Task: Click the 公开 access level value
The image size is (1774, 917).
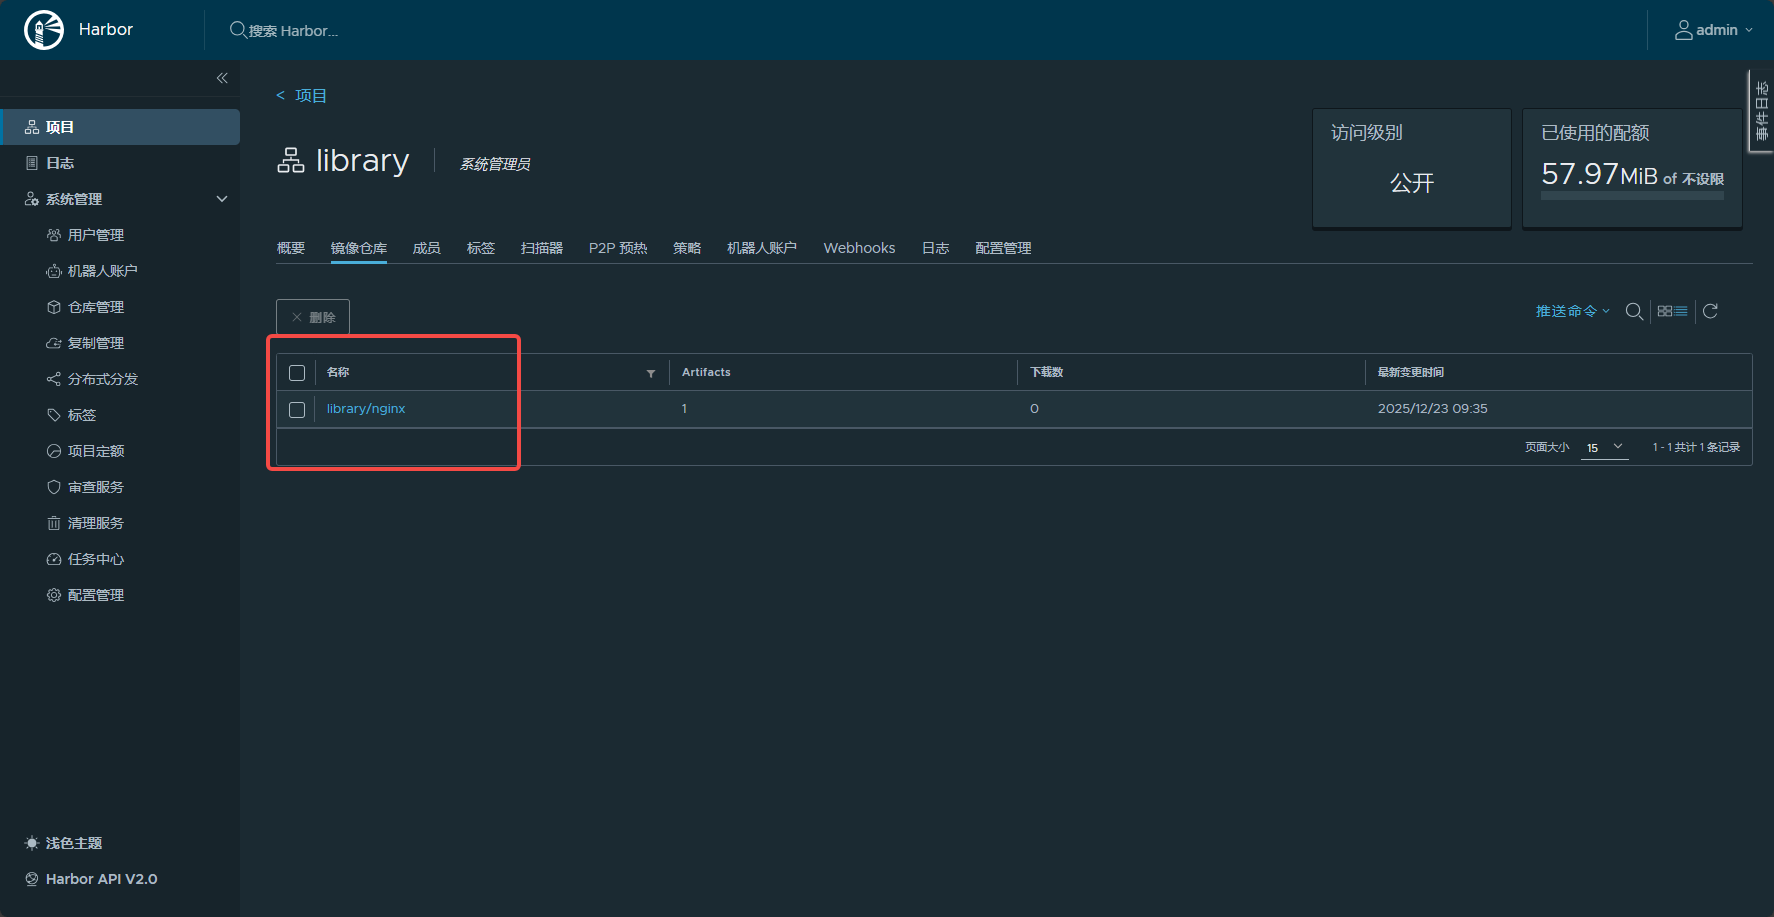Action: point(1412,183)
